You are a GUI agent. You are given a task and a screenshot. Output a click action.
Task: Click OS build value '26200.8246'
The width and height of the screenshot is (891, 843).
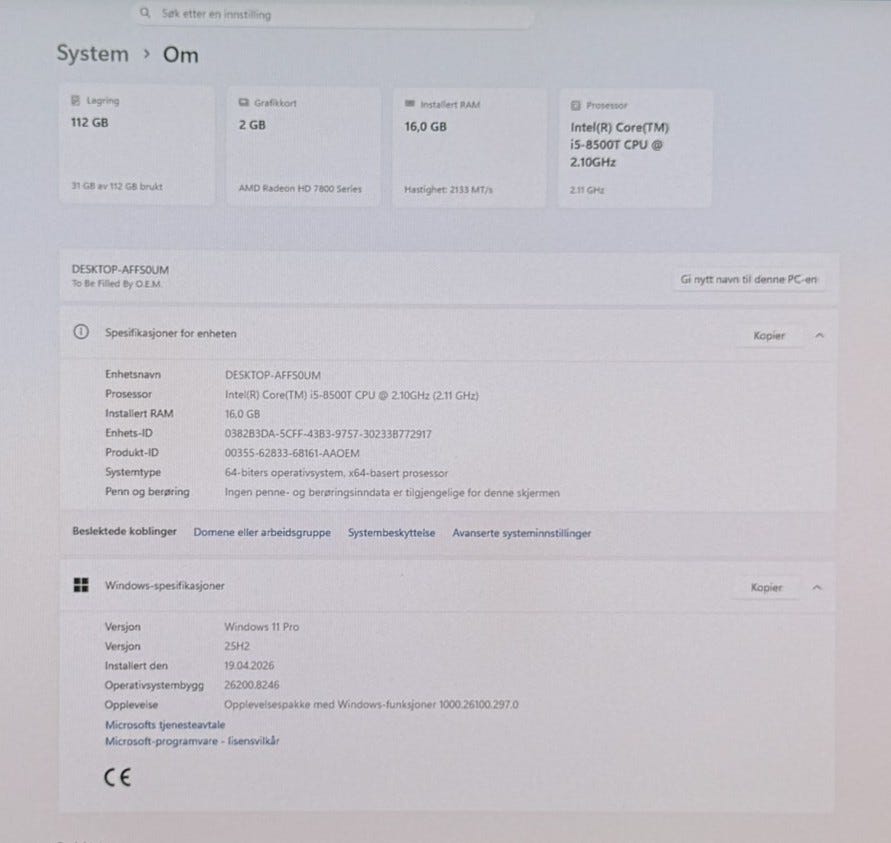point(252,685)
